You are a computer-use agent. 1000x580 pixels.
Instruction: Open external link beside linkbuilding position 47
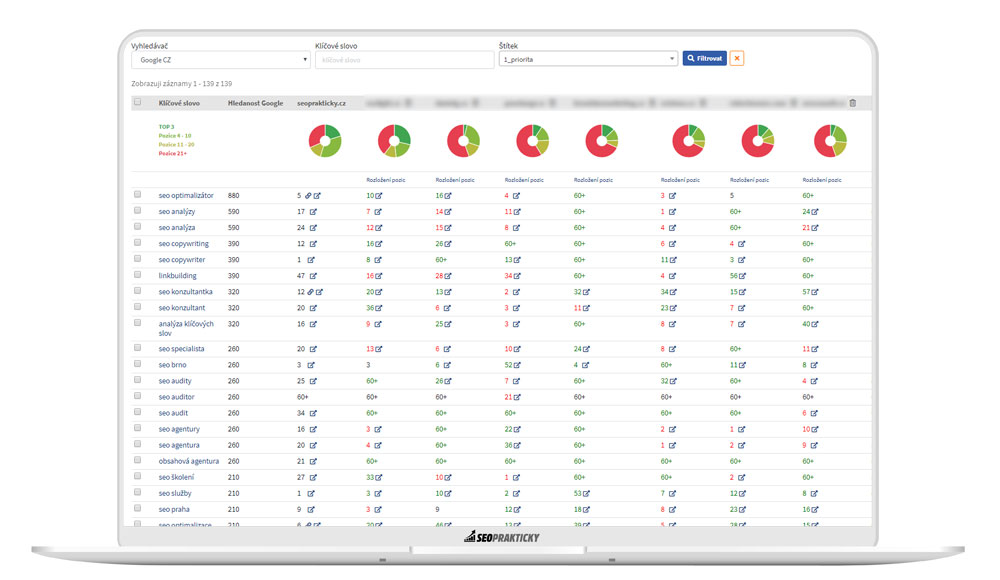pos(313,276)
